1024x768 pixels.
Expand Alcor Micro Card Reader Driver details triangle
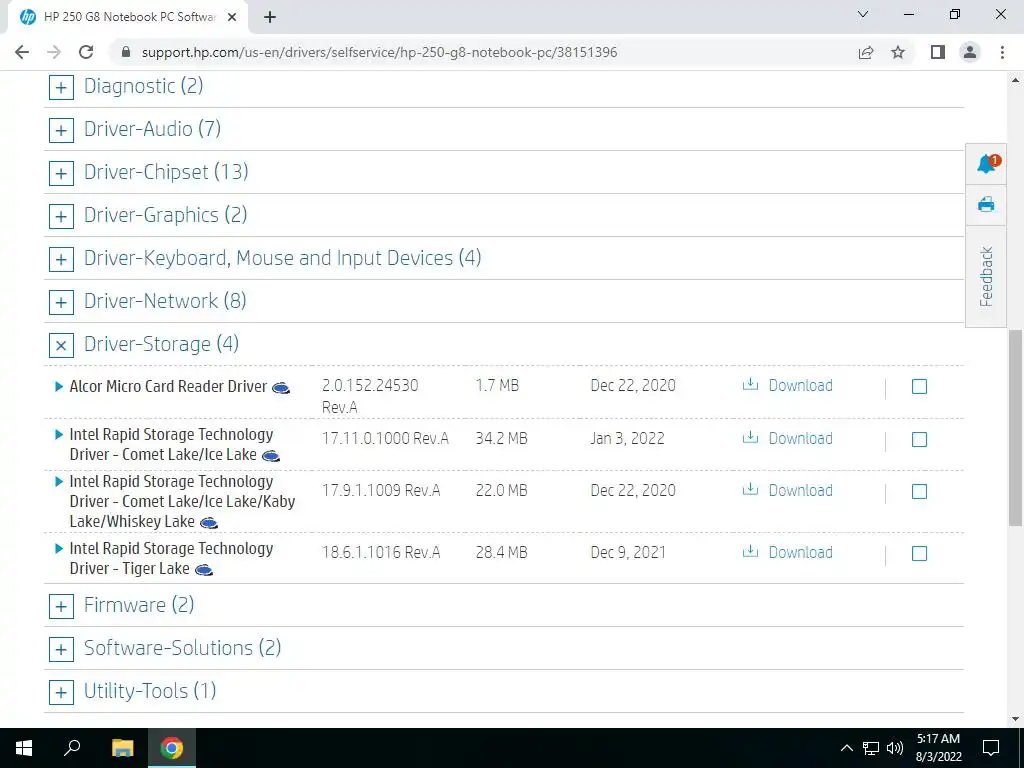tap(59, 387)
